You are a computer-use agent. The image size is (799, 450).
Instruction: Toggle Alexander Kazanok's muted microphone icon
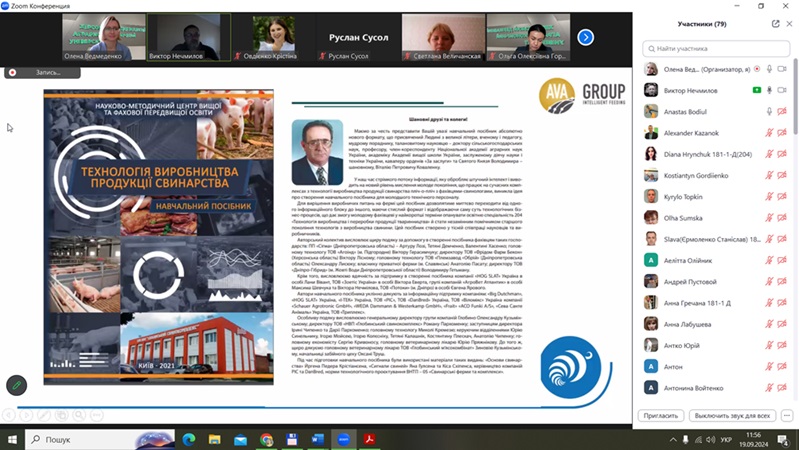click(x=771, y=132)
